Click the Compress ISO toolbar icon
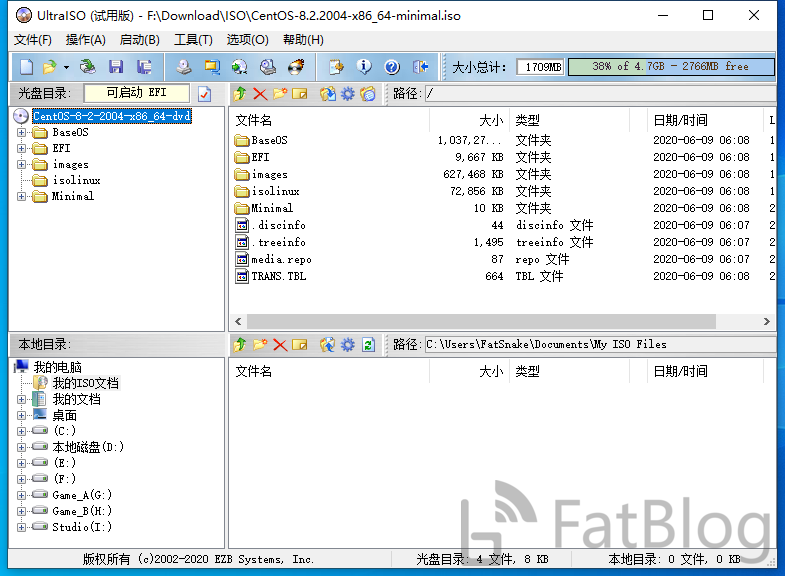785x576 pixels. tap(268, 67)
